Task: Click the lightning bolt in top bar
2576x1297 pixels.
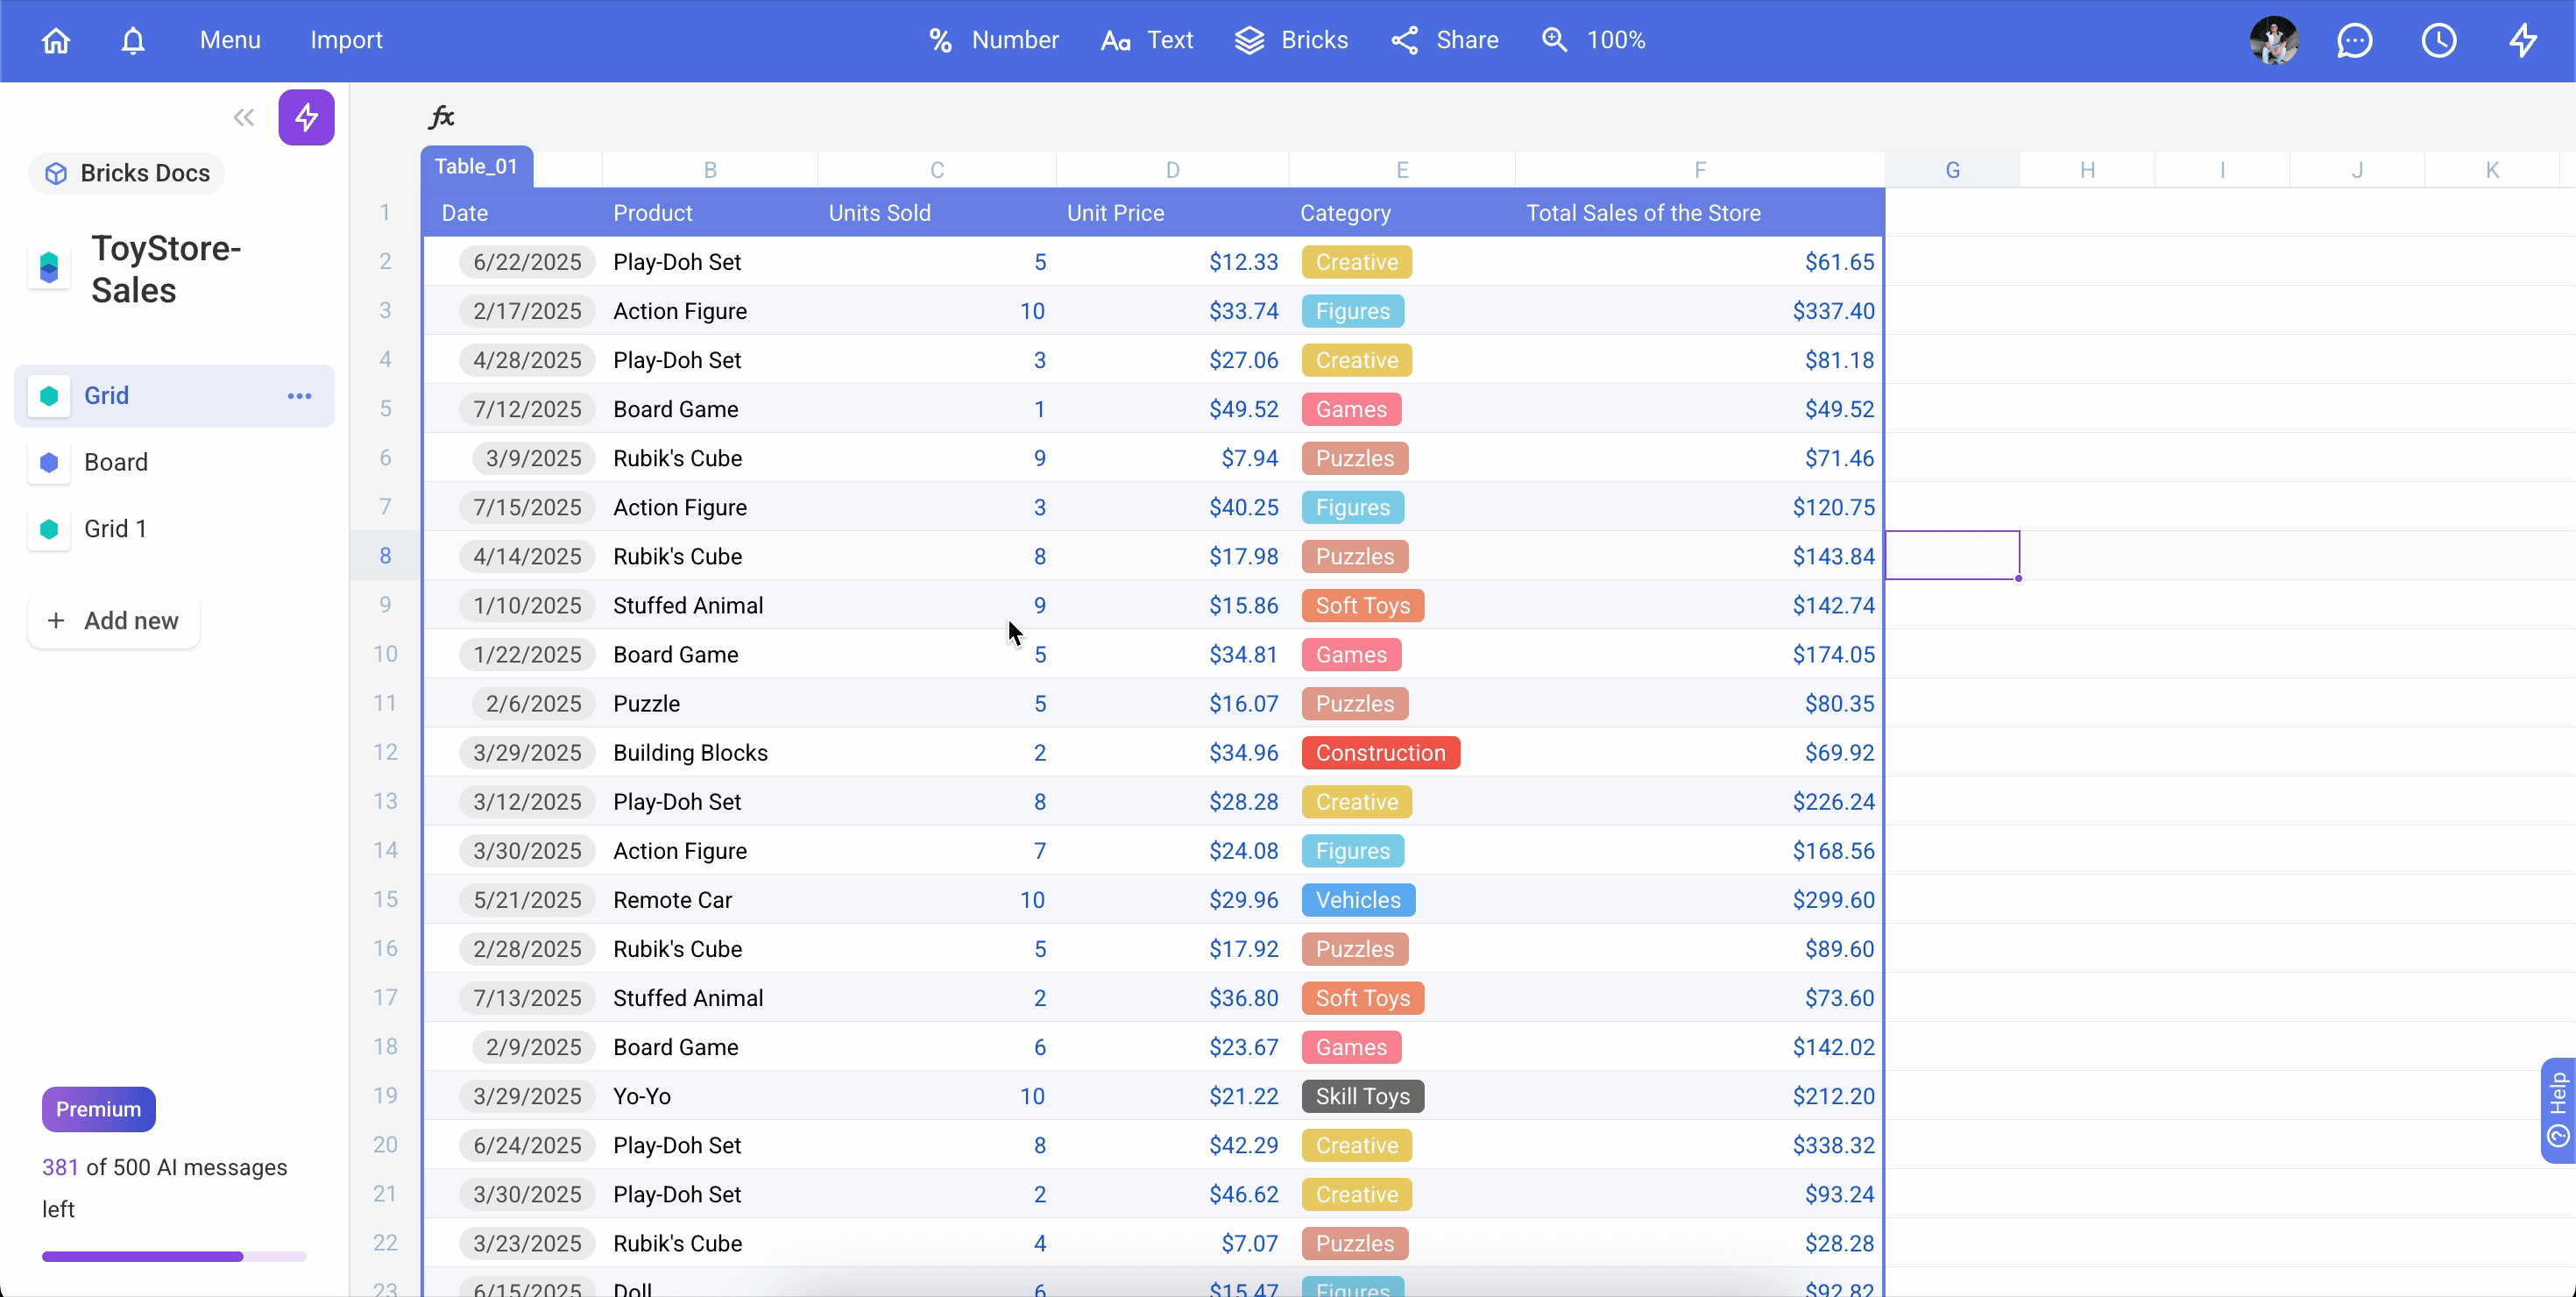Action: click(2523, 40)
